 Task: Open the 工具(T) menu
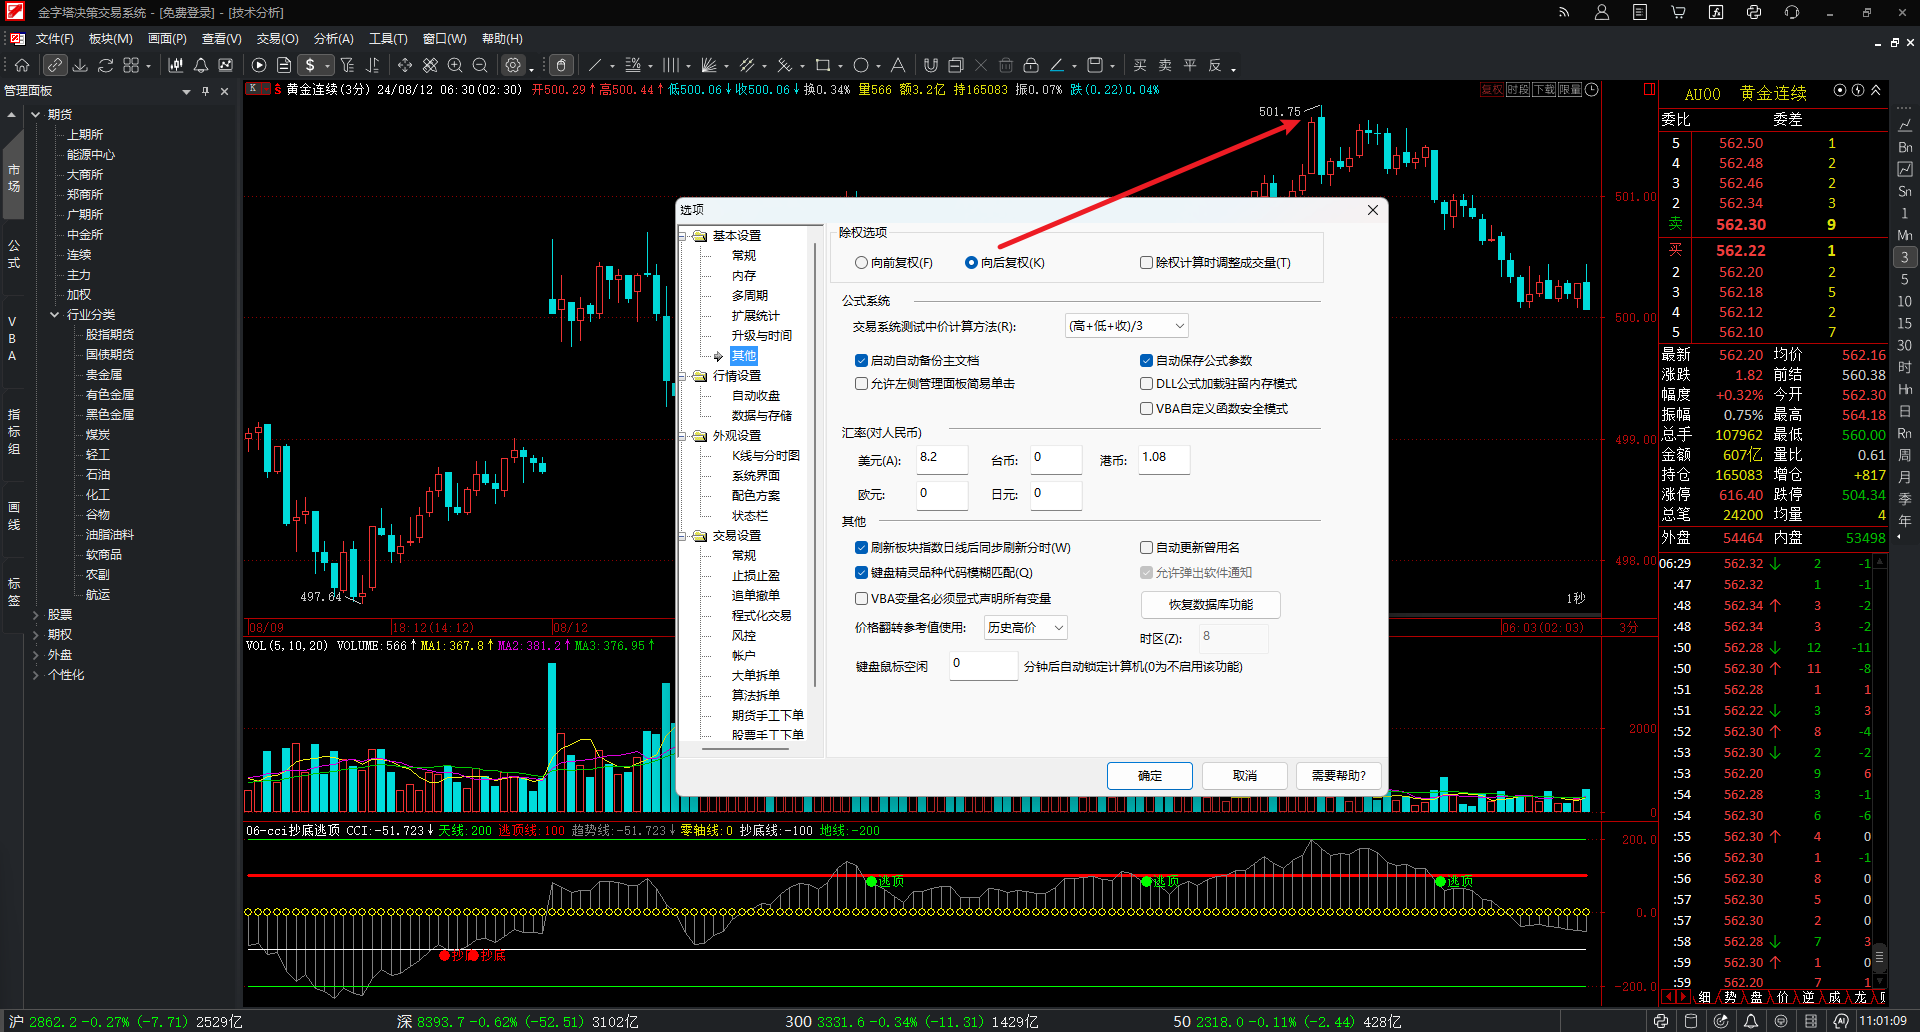pos(388,39)
